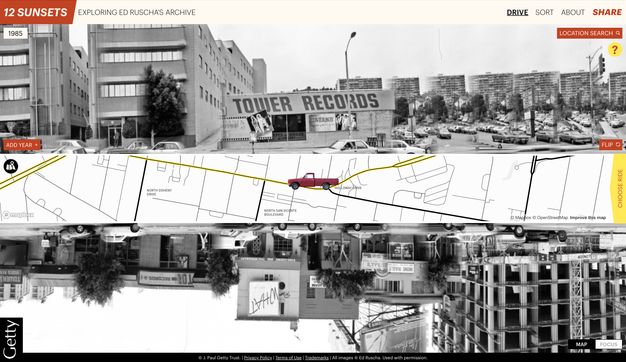Click the Add Year button
Screen dimensions: 626x362
pyautogui.click(x=22, y=145)
